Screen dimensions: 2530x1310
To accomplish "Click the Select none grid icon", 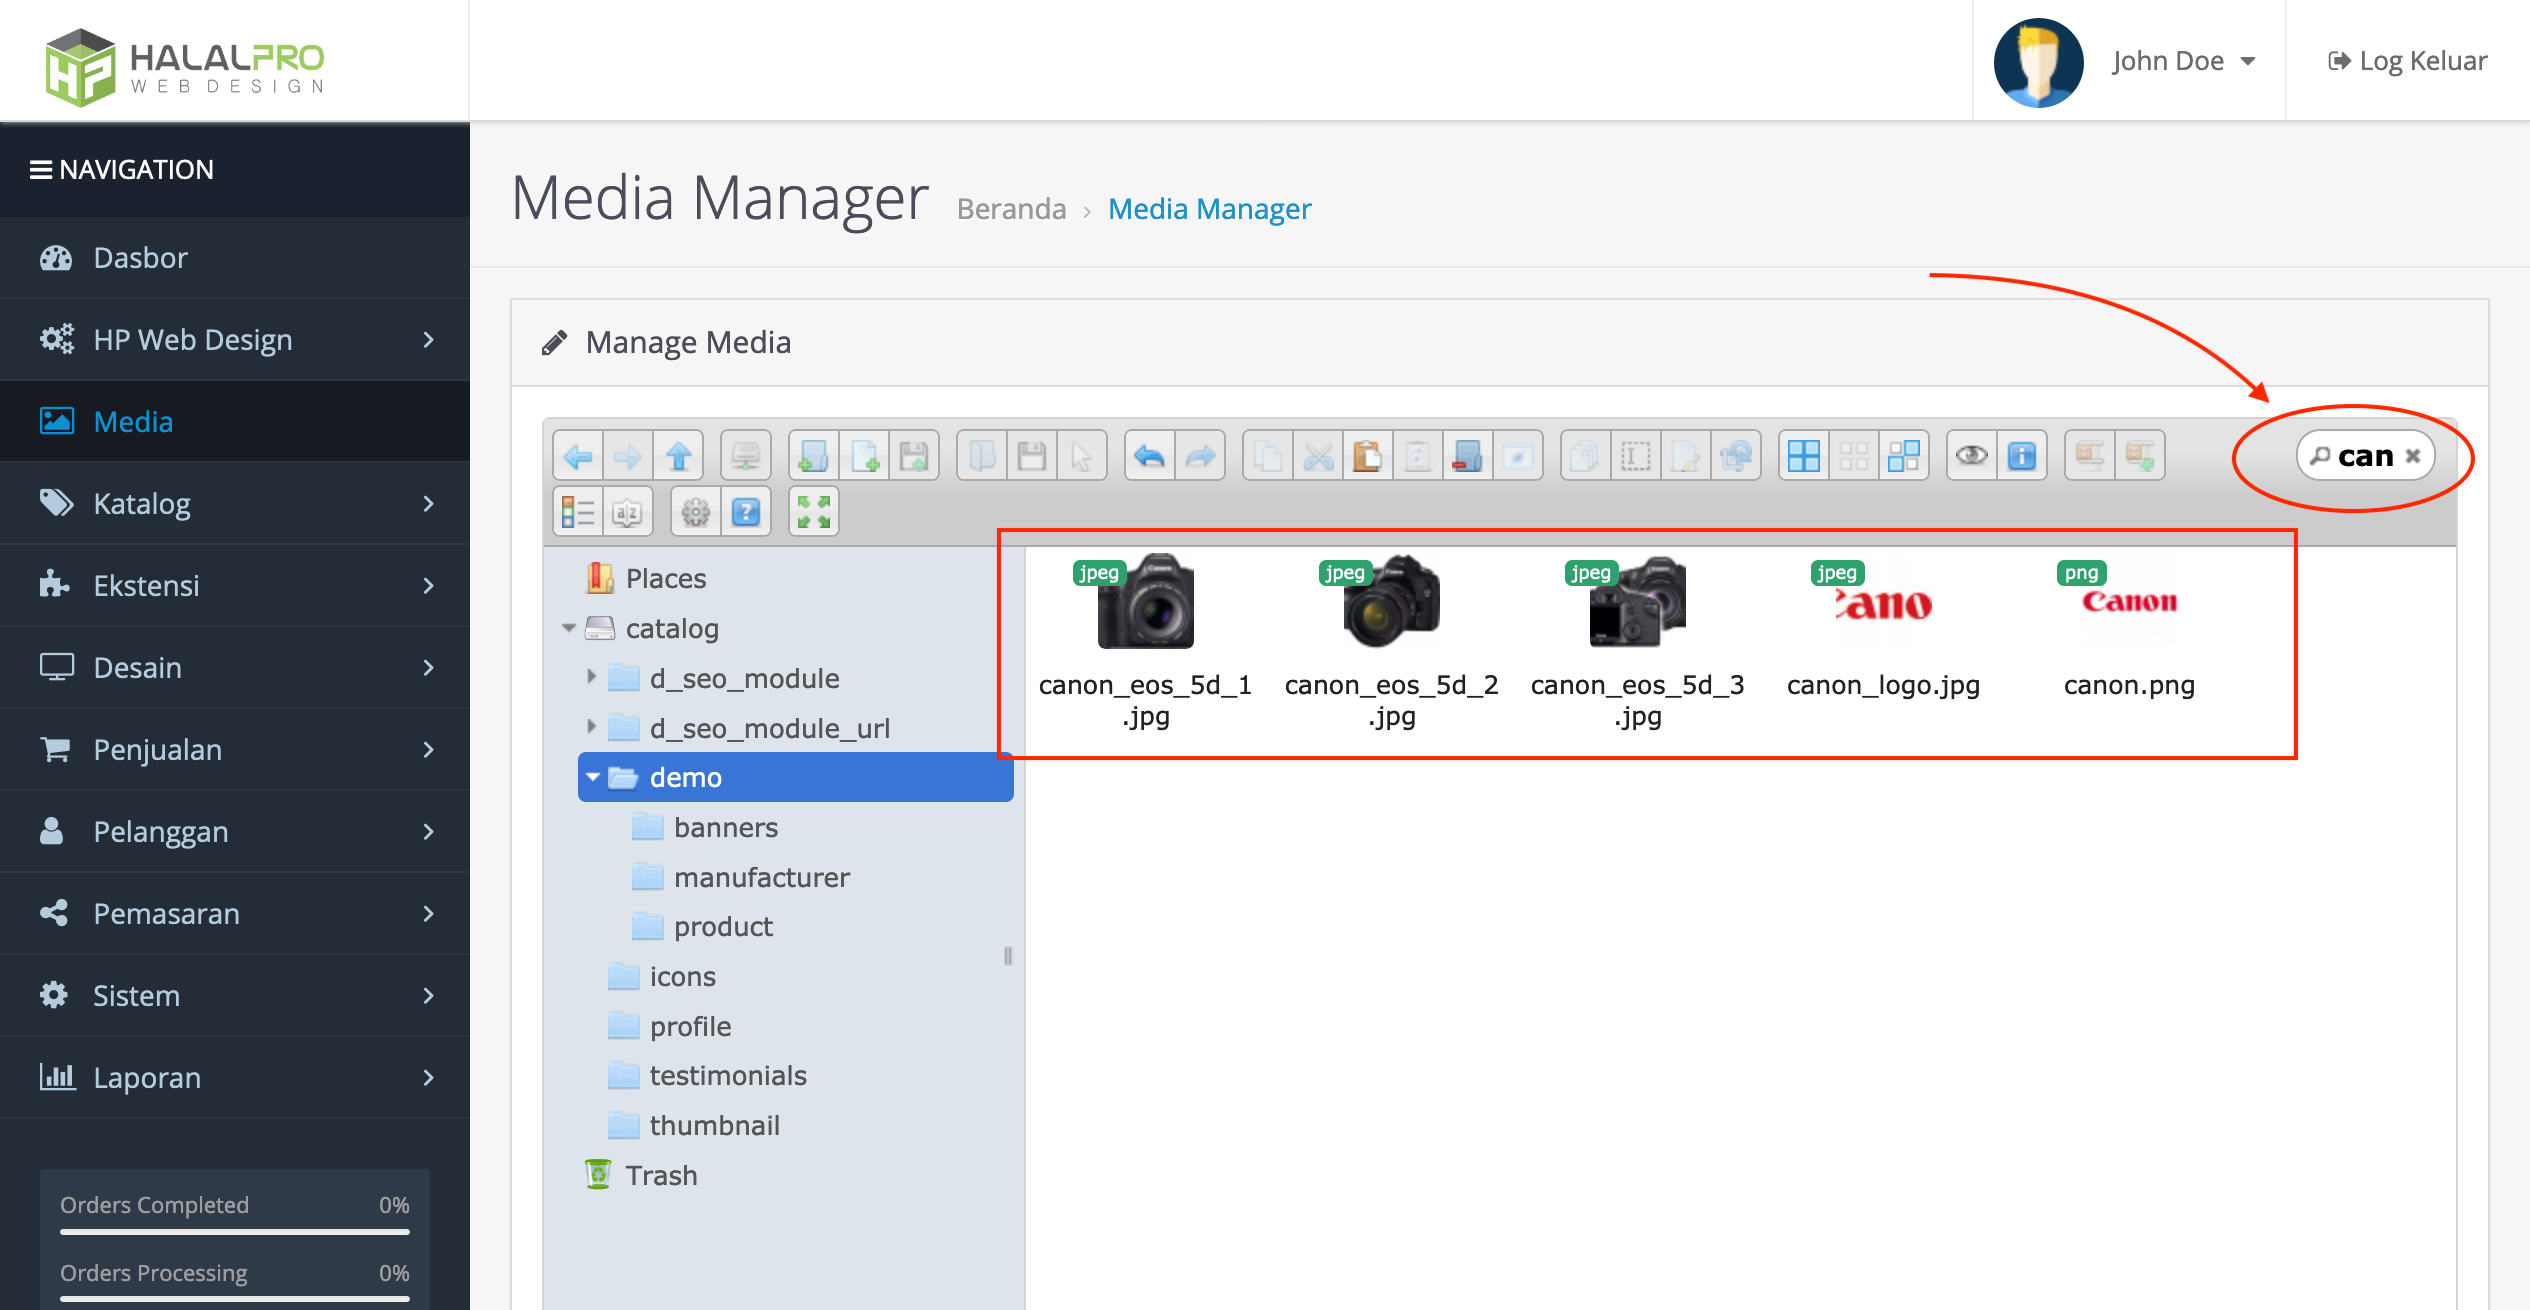I will coord(1854,457).
